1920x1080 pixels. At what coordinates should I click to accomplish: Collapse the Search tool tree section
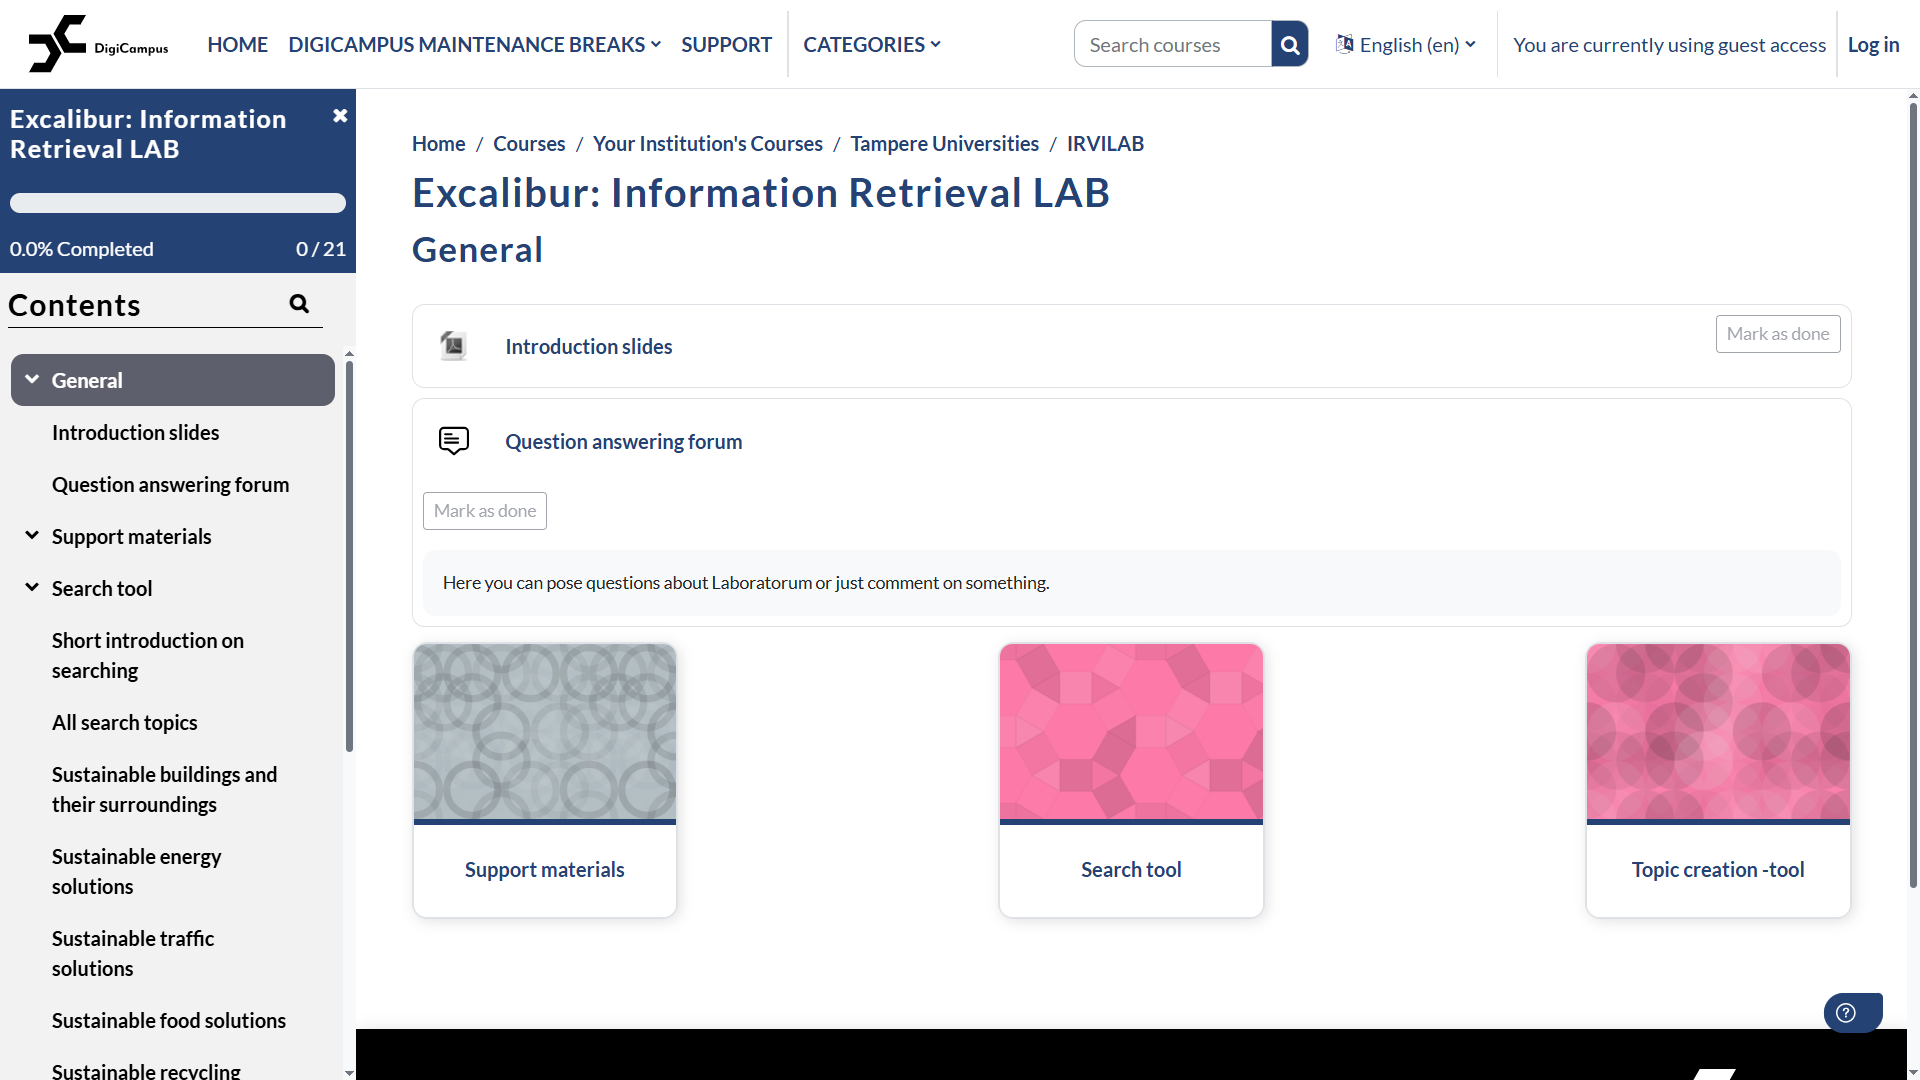(32, 588)
